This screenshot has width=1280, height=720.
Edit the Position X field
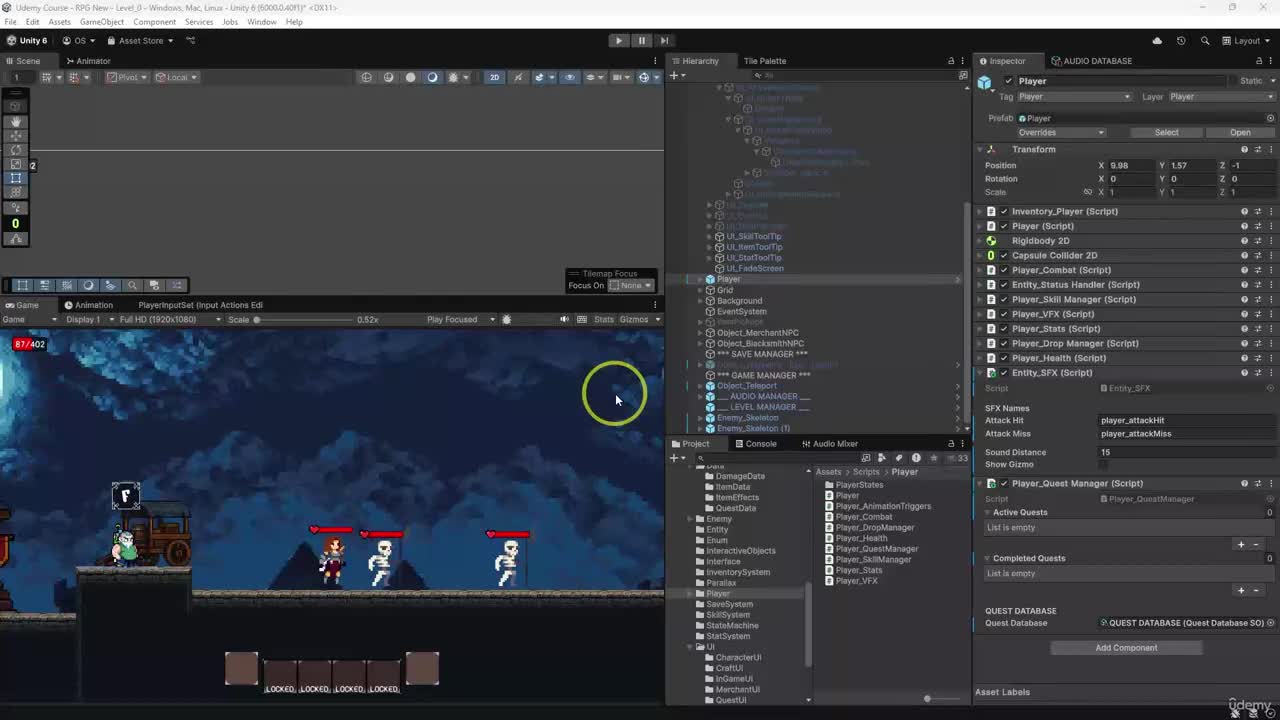(1130, 166)
